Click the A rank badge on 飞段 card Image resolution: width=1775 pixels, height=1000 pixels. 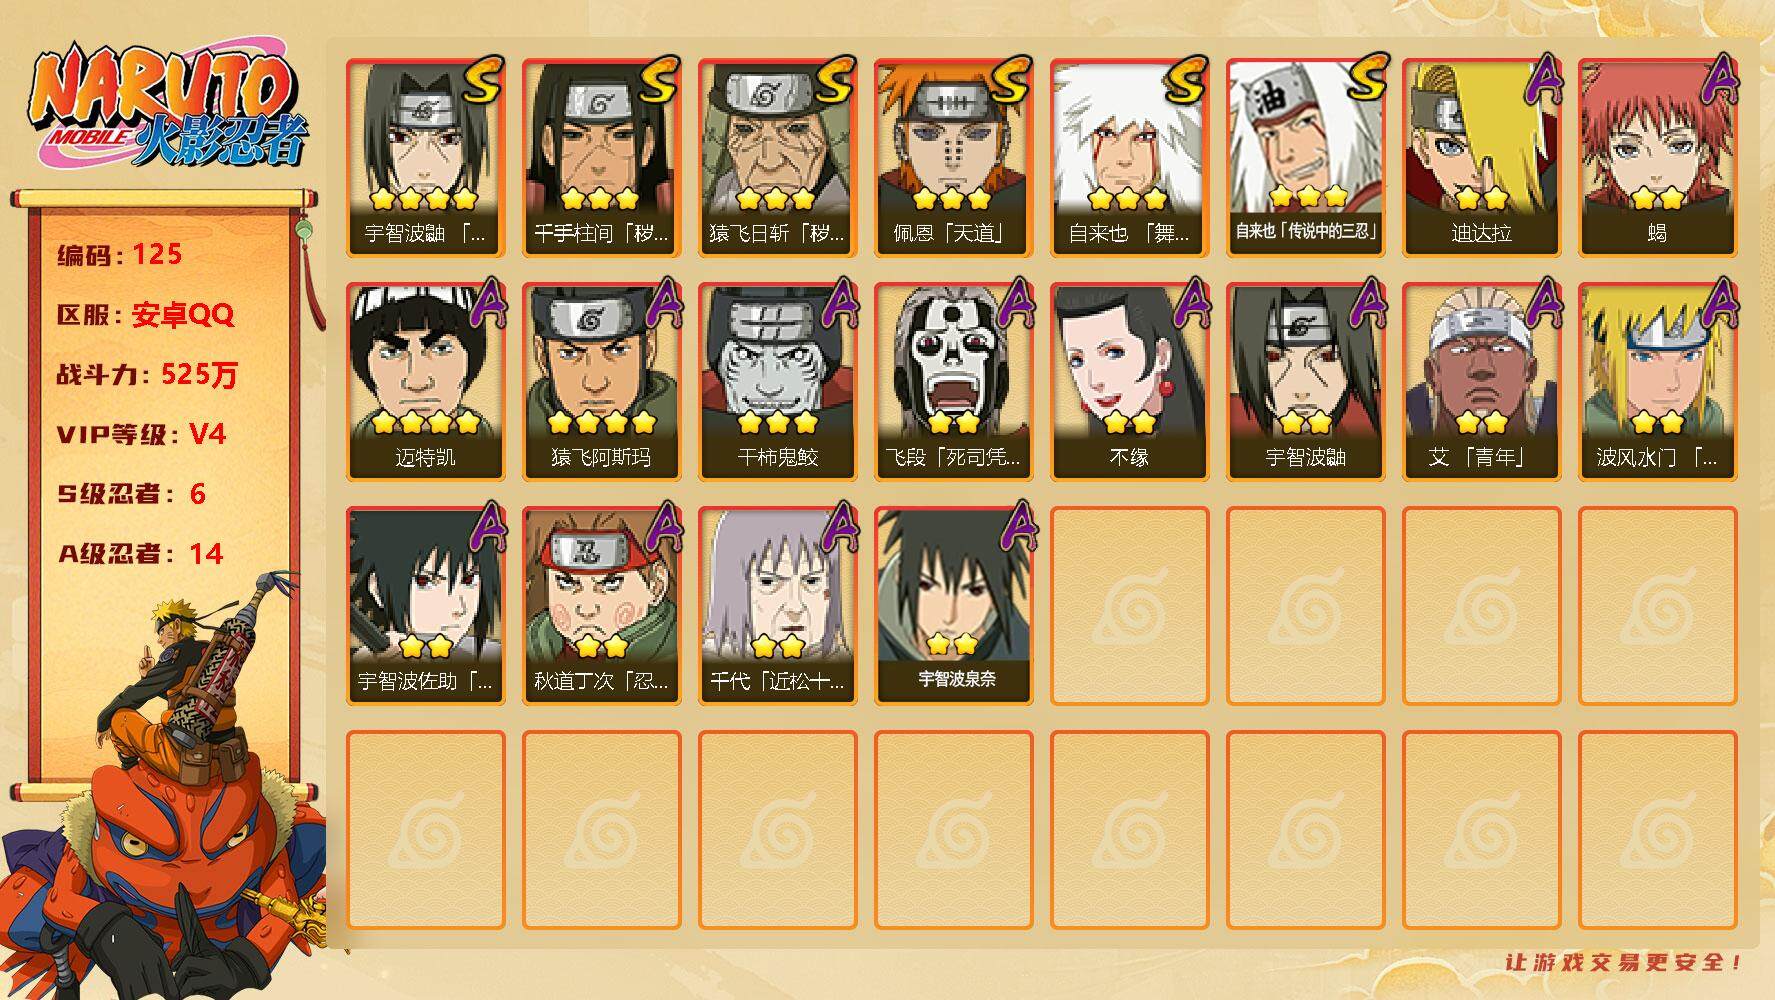pos(1016,305)
